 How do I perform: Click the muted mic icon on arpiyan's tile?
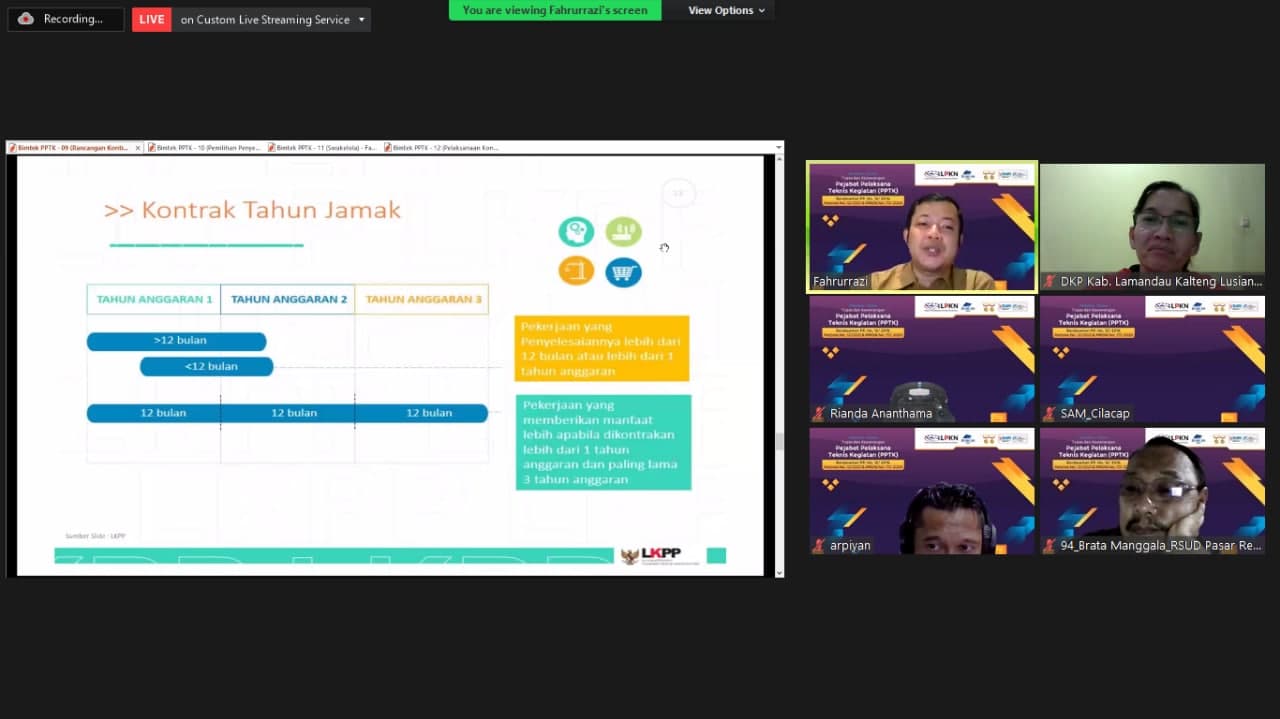pos(818,546)
